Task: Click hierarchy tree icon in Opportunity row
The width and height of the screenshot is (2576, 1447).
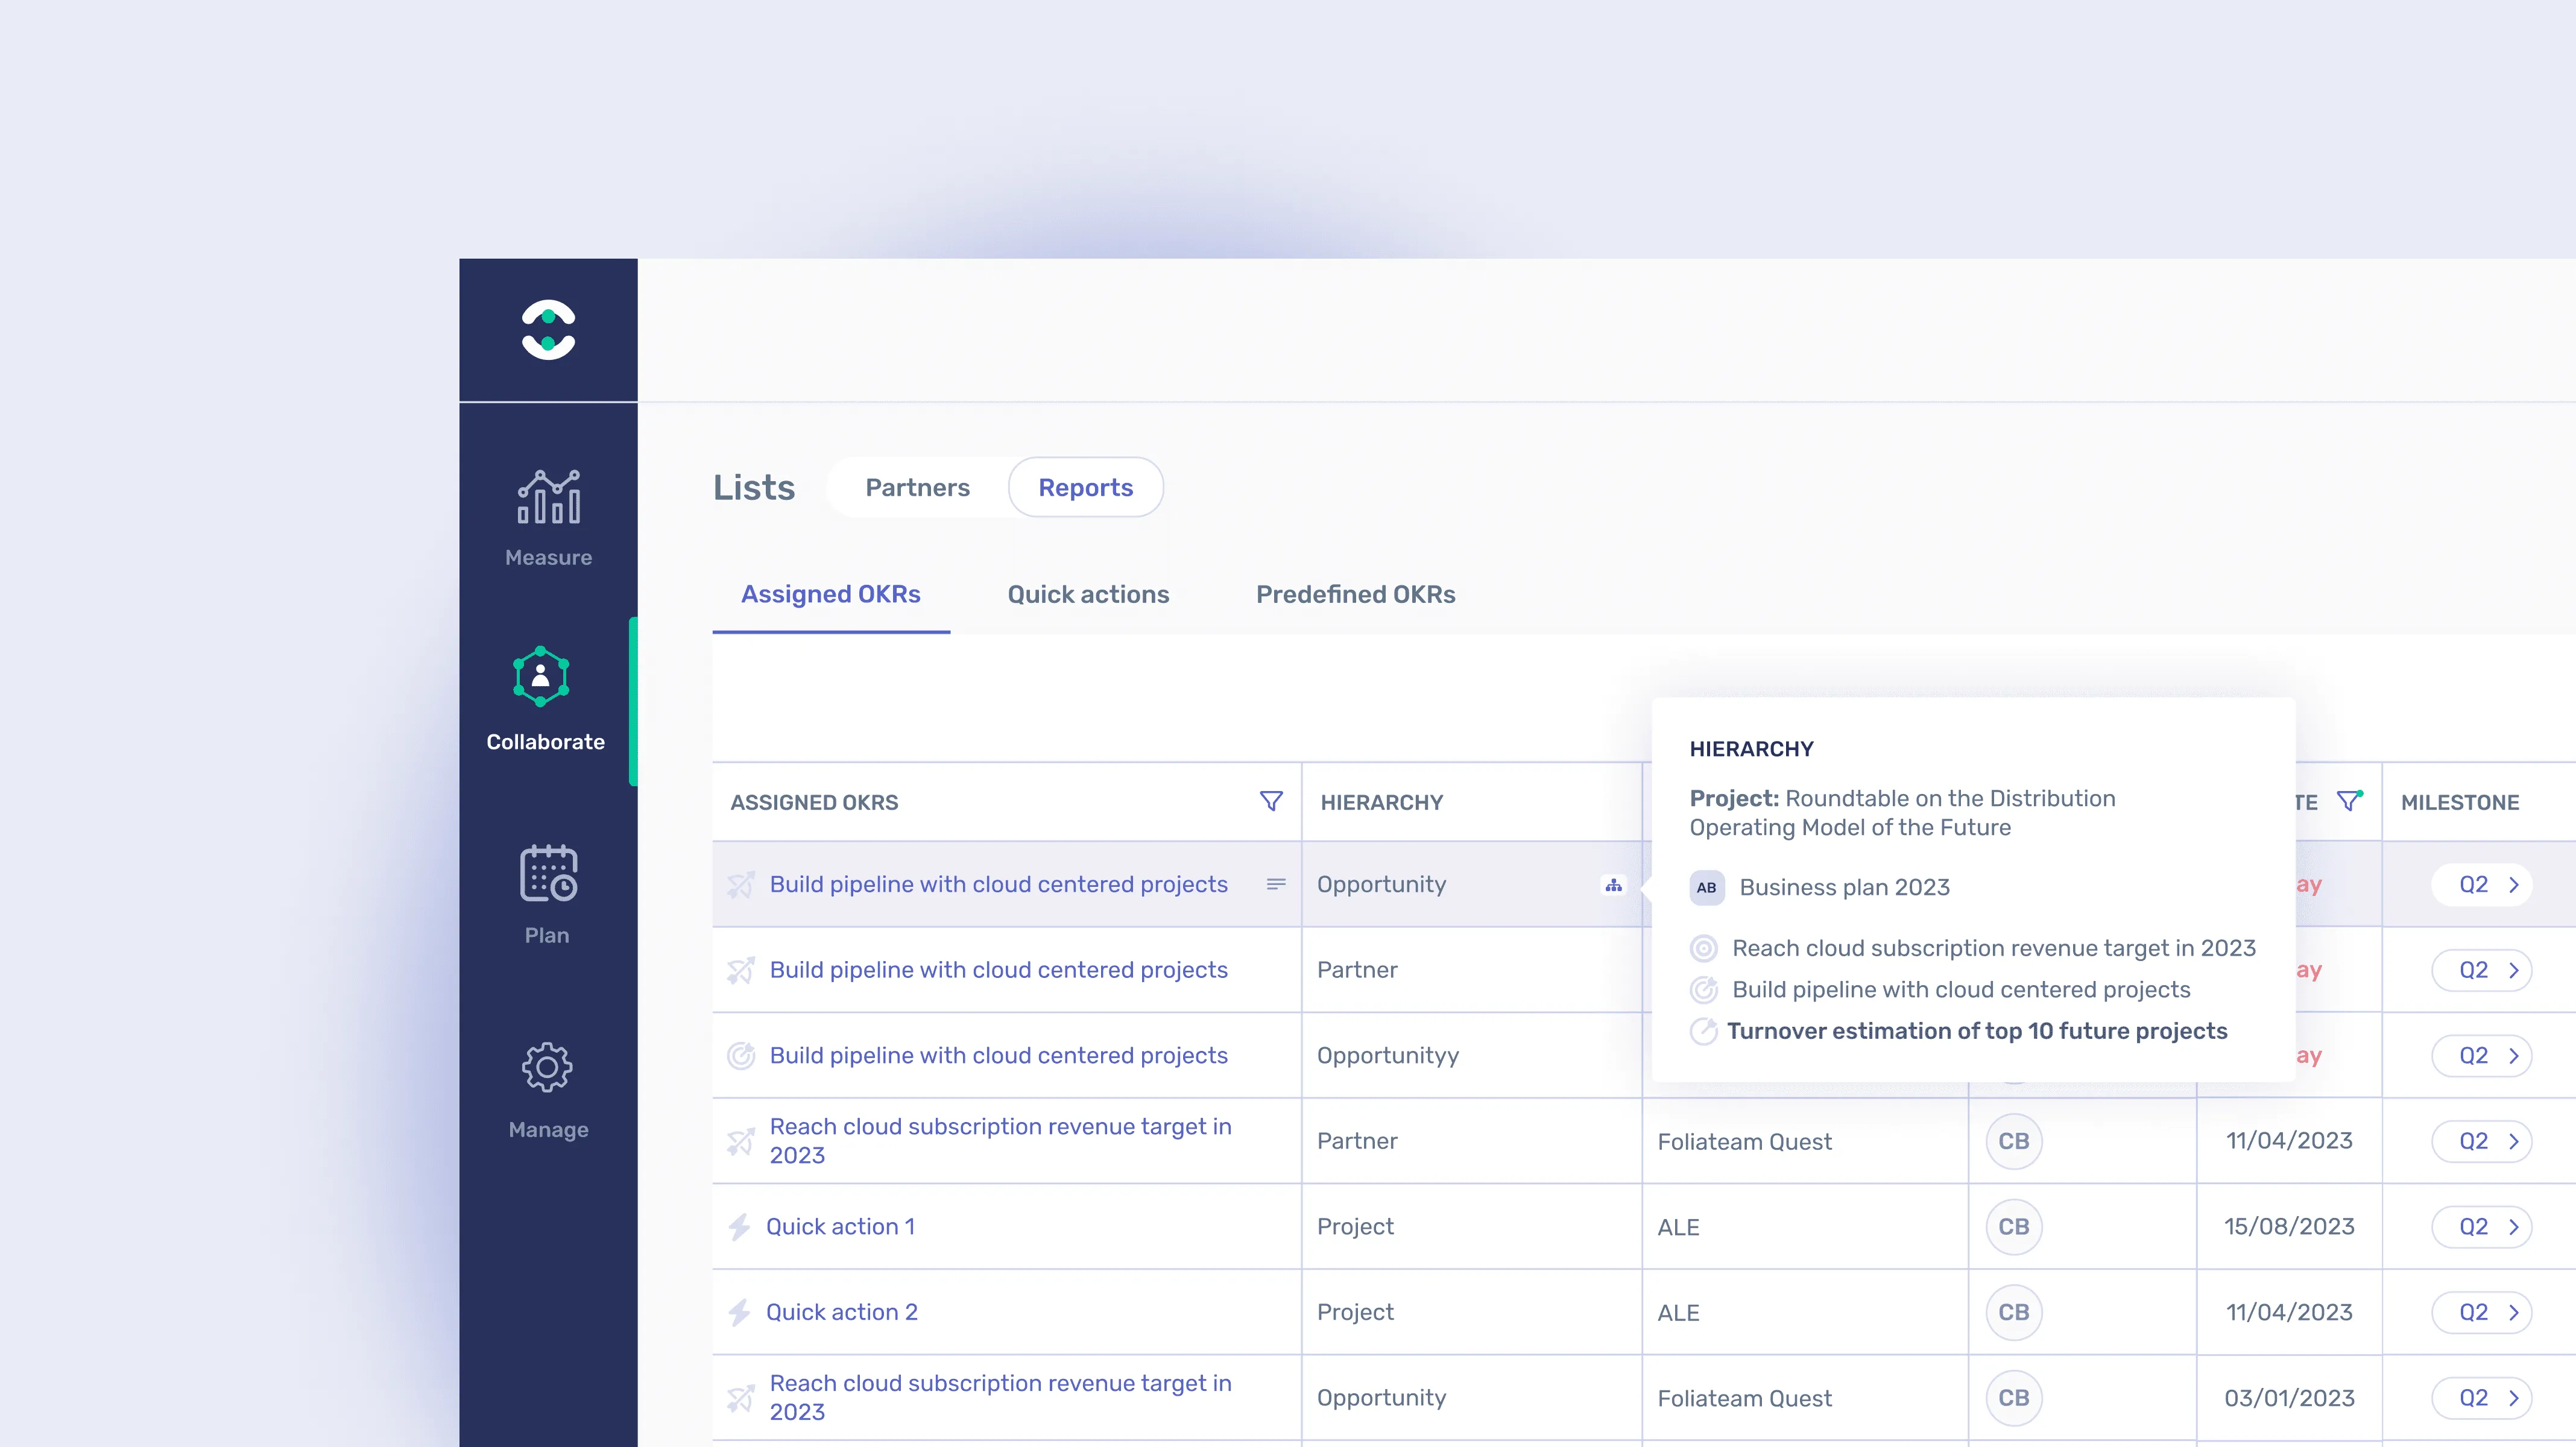Action: click(1613, 885)
